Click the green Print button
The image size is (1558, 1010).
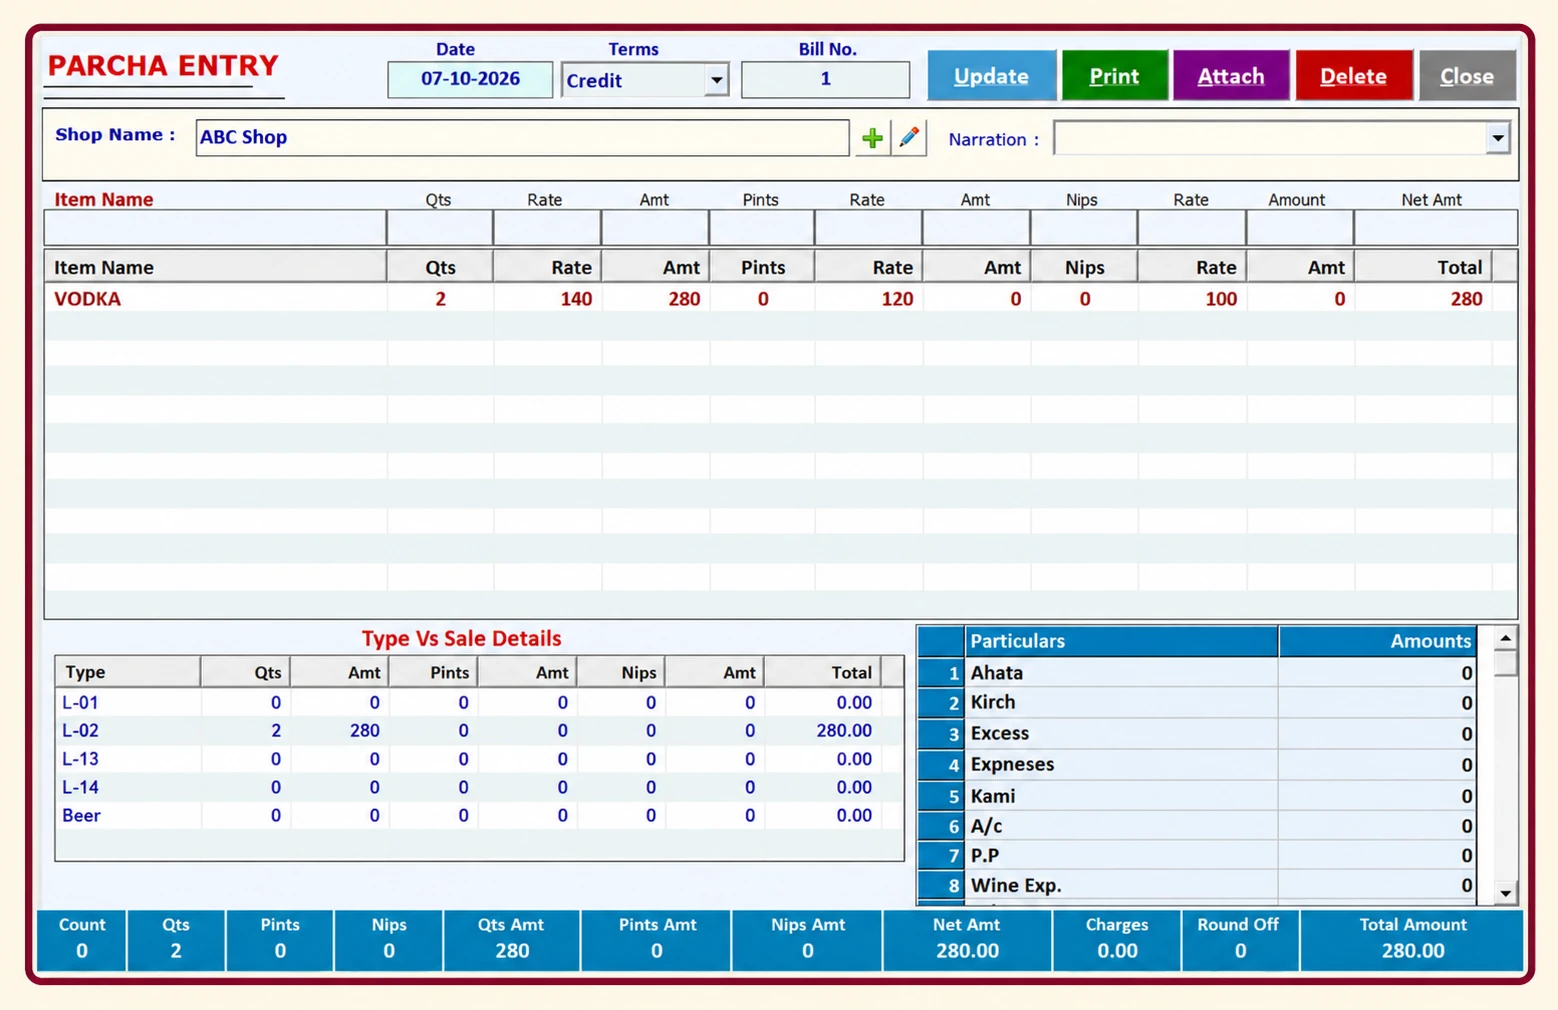1114,76
